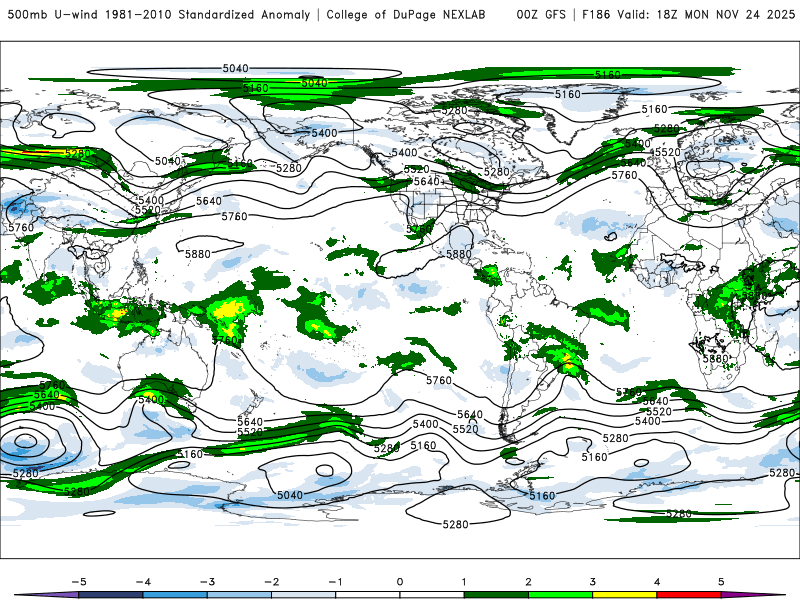Click the '1' colorbar tick label
Screen dimensions: 800x600
coord(464,582)
